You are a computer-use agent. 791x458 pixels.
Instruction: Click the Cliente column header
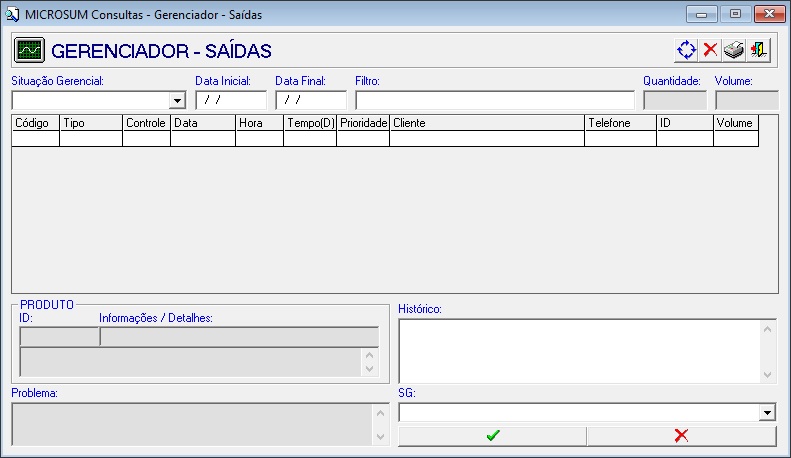tap(487, 123)
